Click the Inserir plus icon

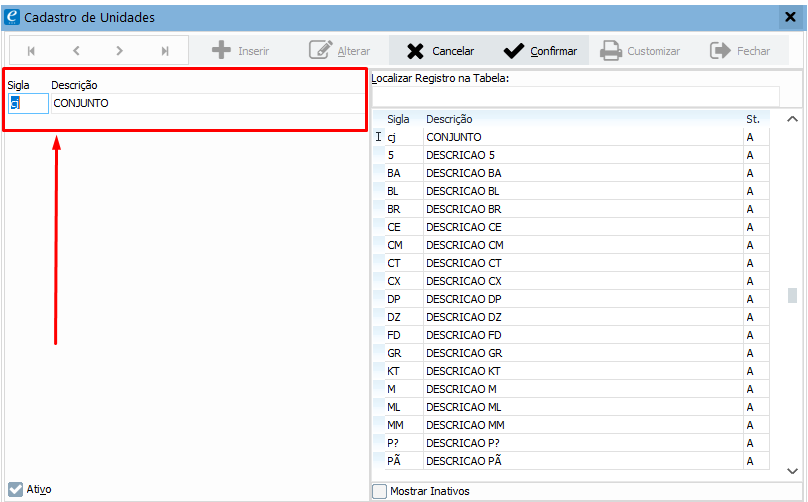[222, 51]
